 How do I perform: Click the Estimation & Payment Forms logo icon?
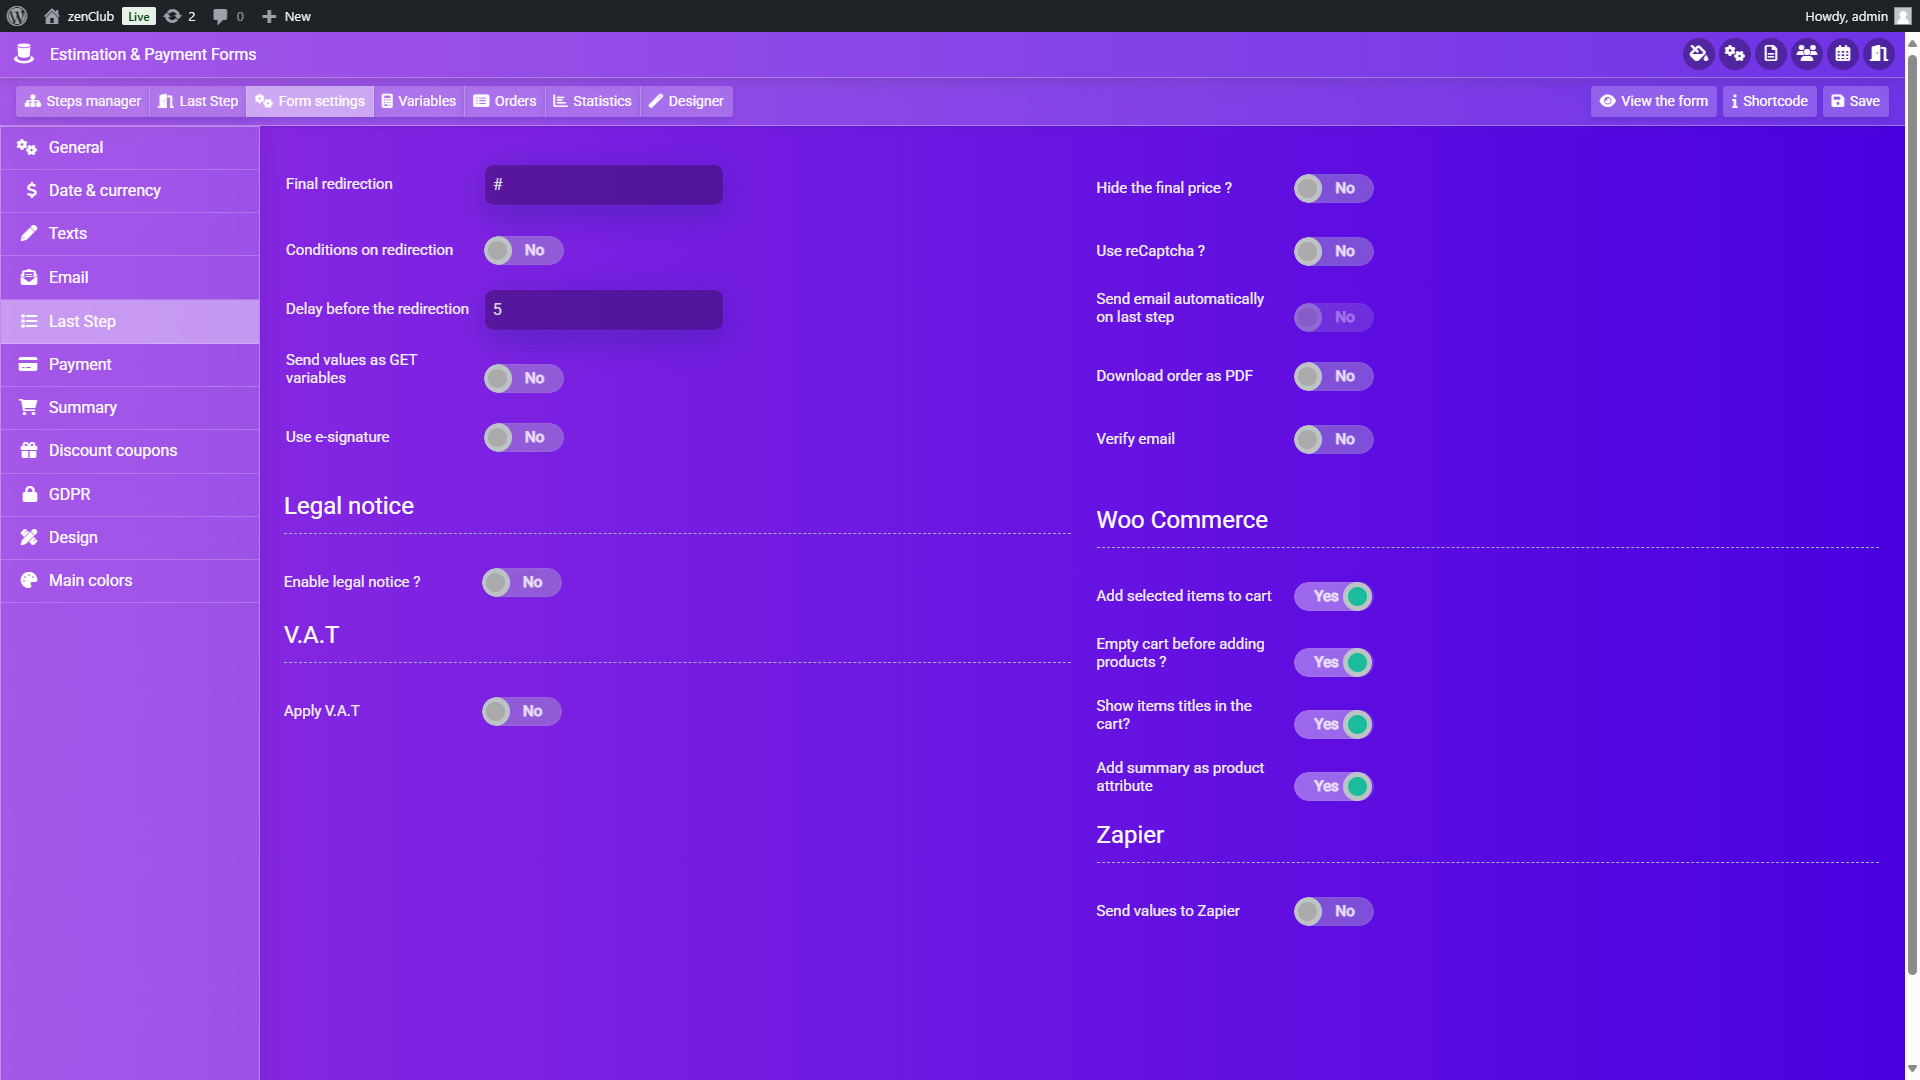(x=24, y=54)
